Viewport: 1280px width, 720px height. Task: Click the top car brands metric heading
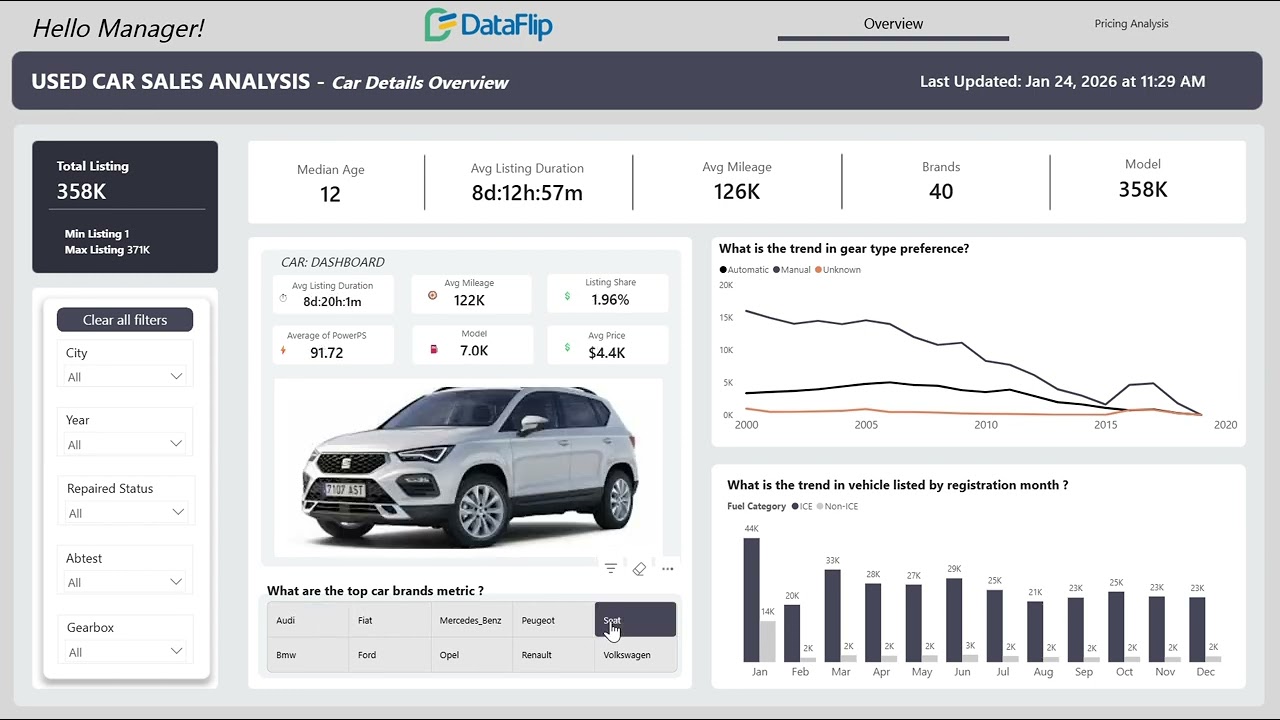click(x=375, y=591)
